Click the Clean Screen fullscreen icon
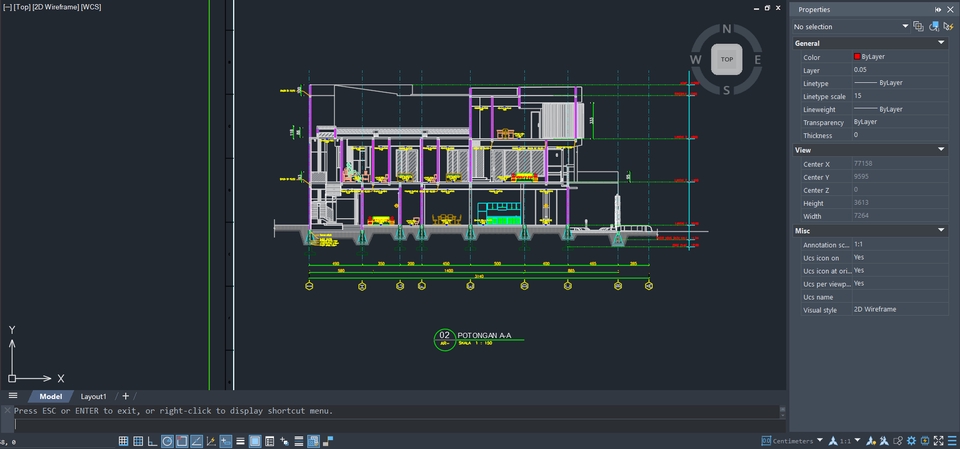Screen dimensions: 960x449 [939, 440]
